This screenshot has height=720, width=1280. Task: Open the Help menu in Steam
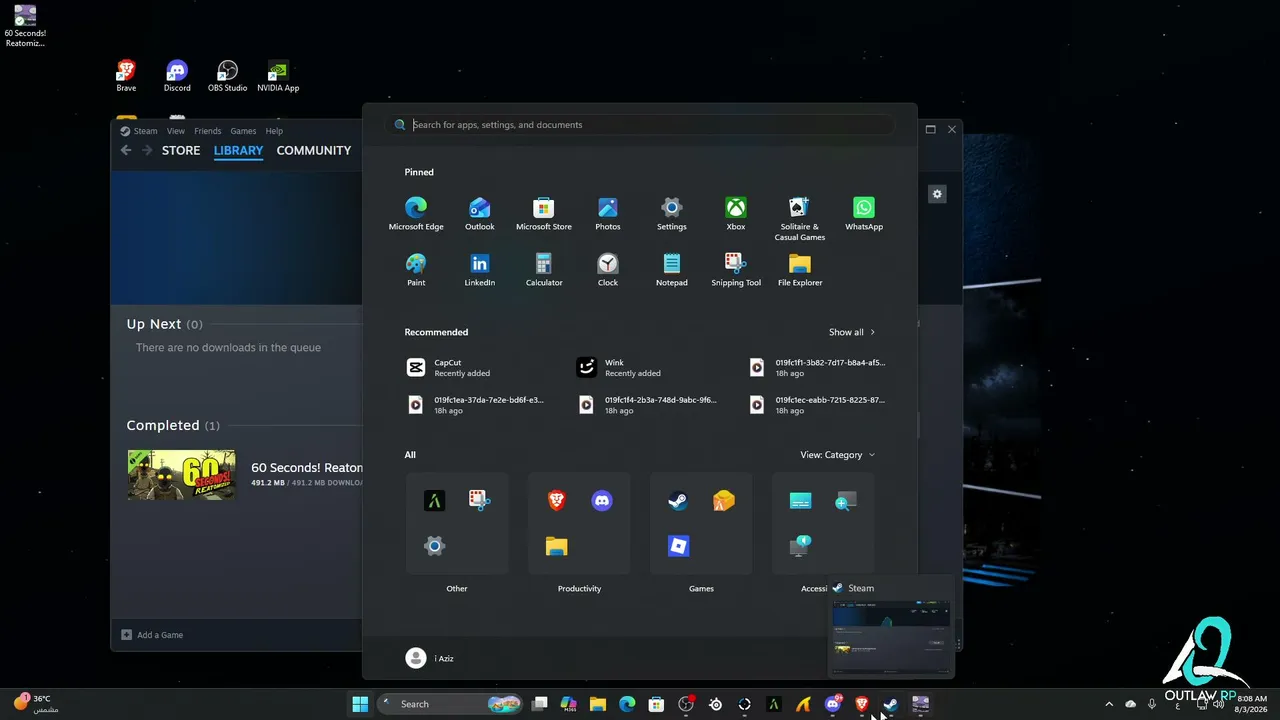(x=274, y=131)
